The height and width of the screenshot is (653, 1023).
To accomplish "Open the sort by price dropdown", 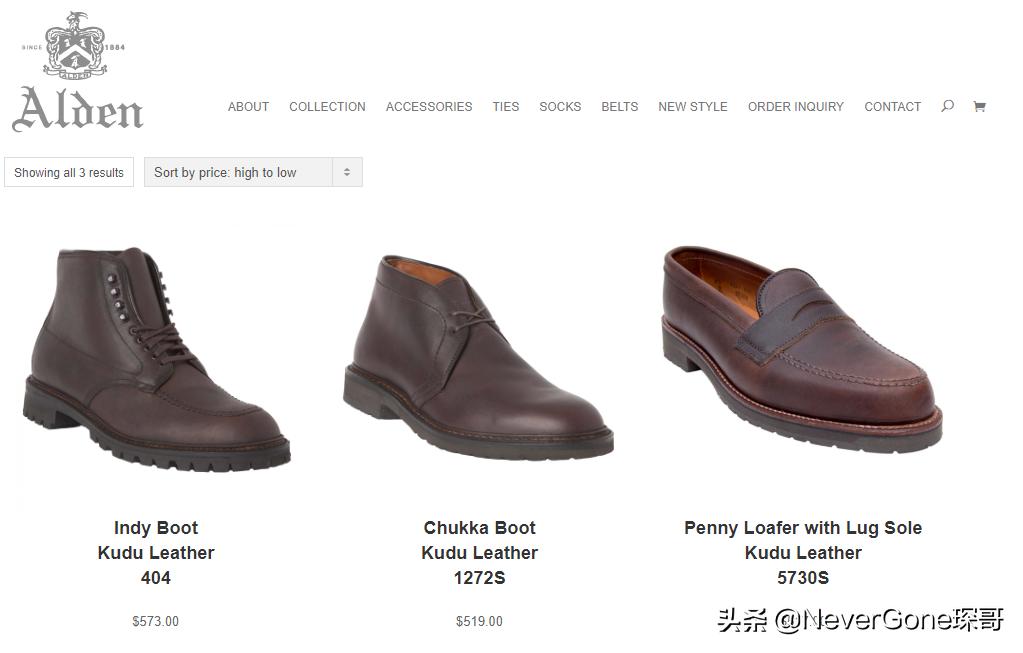I will click(253, 172).
